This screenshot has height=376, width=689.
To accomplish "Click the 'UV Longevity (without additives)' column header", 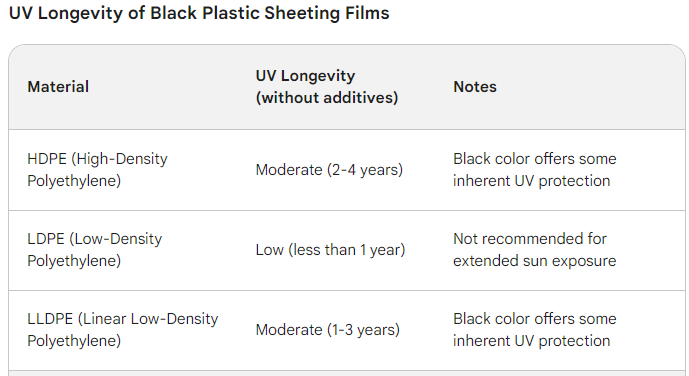I will [x=327, y=87].
